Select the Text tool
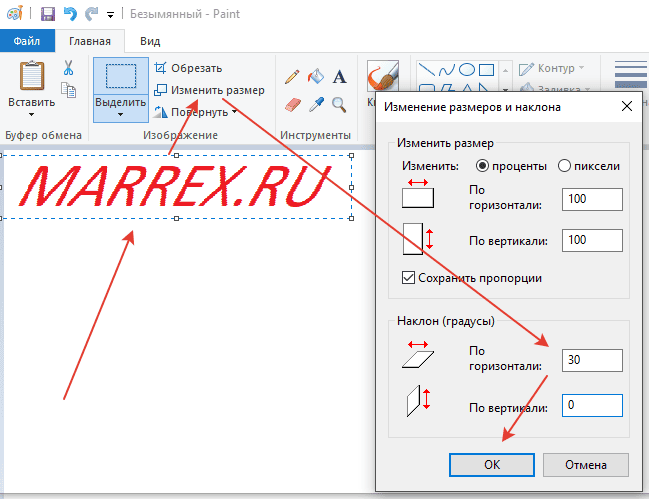Viewport: 649px width, 499px height. click(x=339, y=77)
